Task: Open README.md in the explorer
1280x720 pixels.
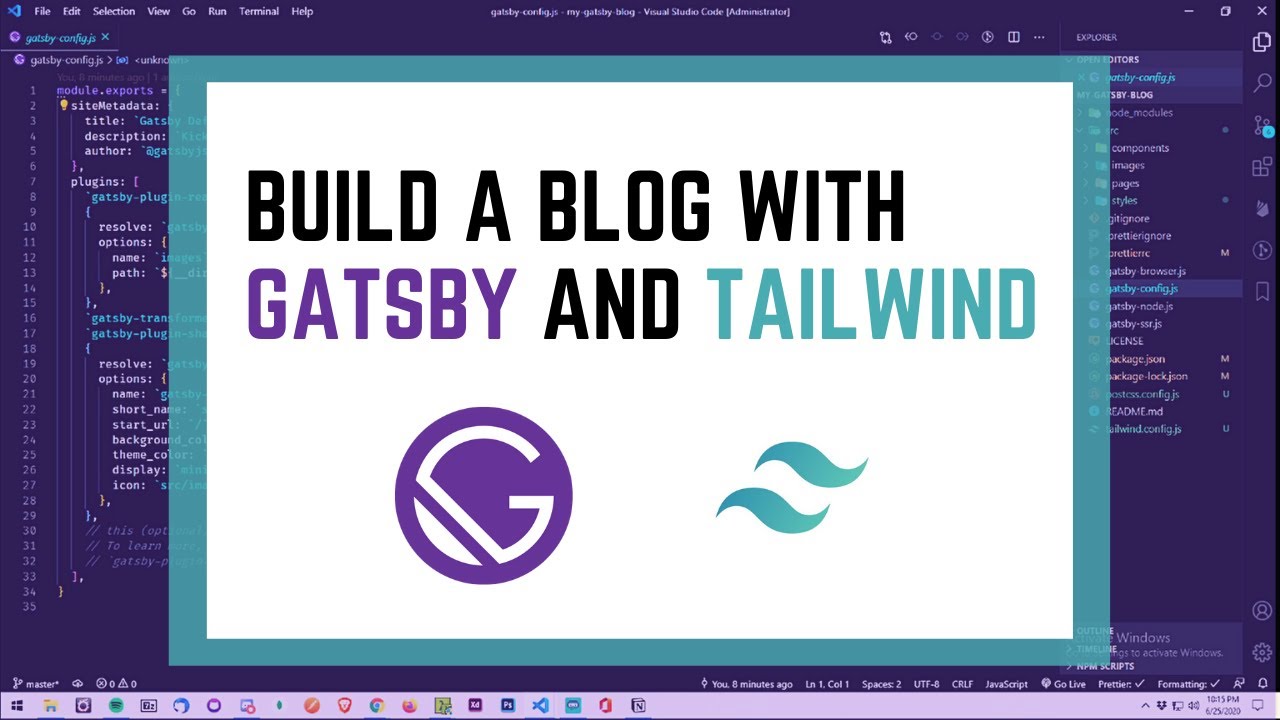Action: click(x=1134, y=411)
